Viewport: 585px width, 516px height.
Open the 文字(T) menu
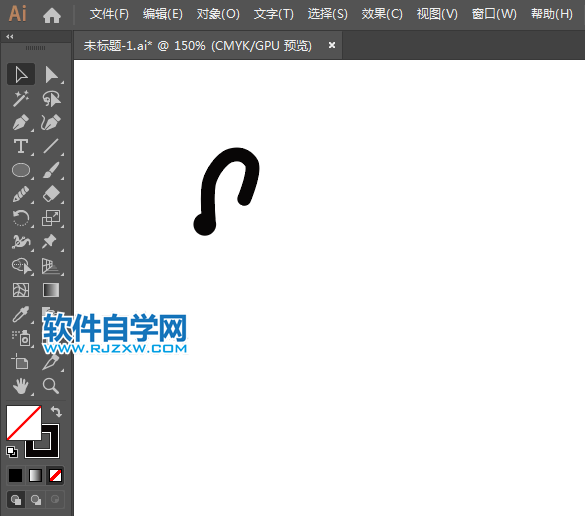pyautogui.click(x=274, y=14)
